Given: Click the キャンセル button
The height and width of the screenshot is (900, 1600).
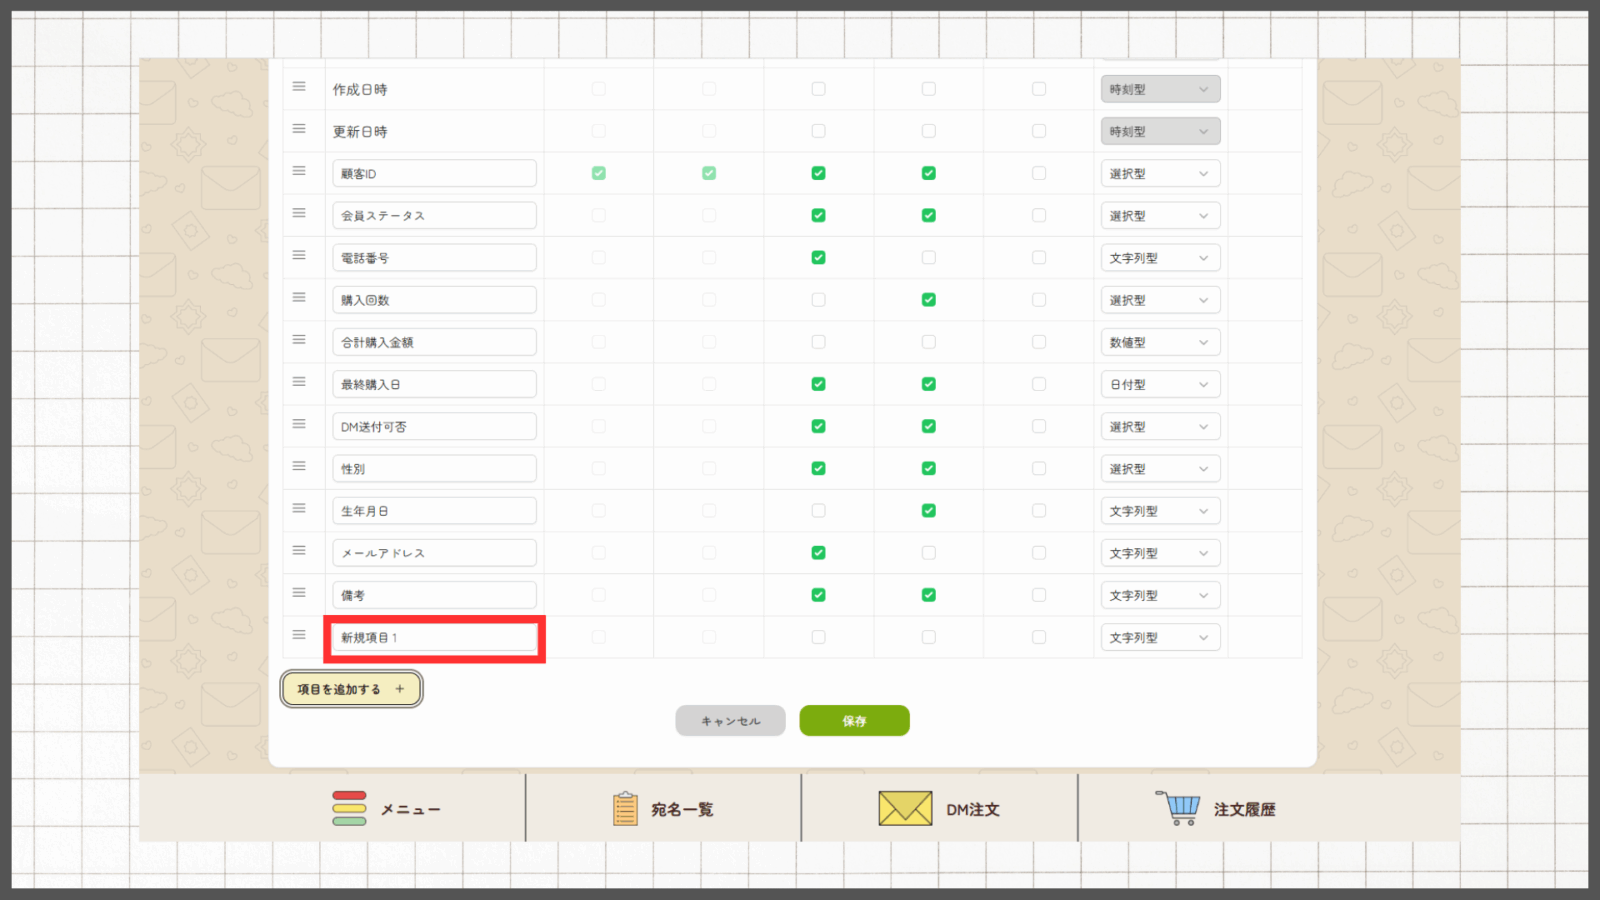Looking at the screenshot, I should 730,721.
